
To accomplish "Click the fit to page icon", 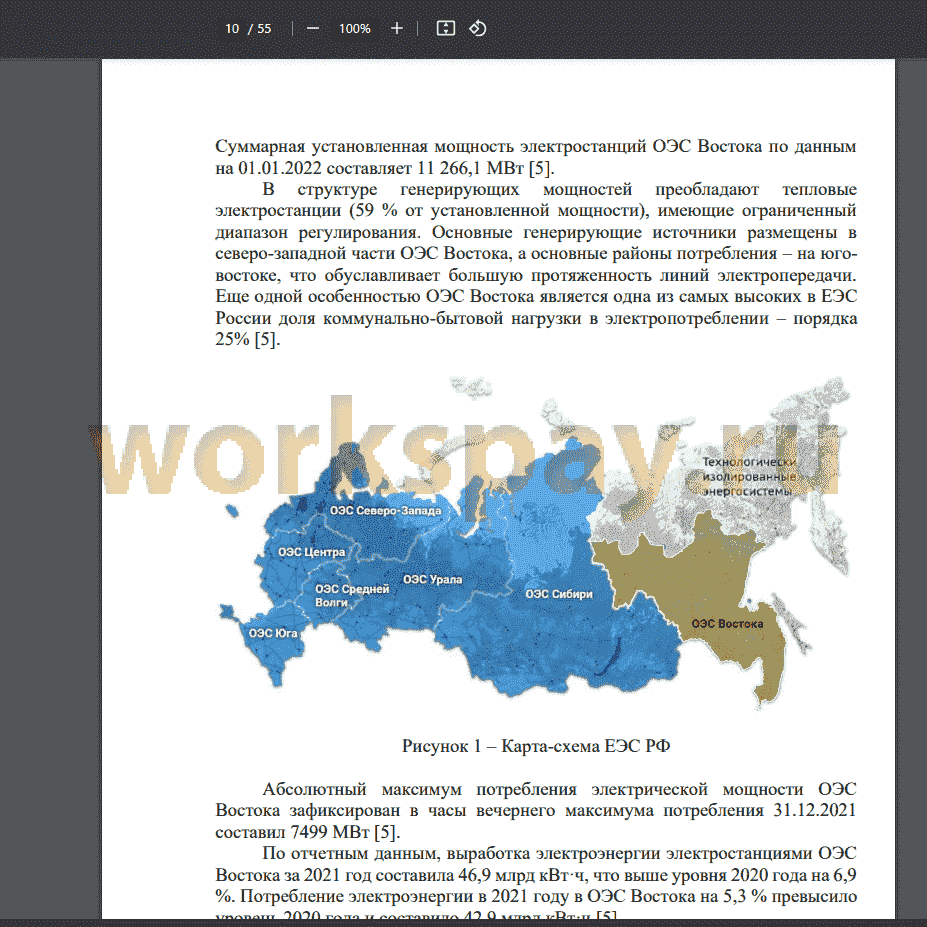I will pos(445,28).
